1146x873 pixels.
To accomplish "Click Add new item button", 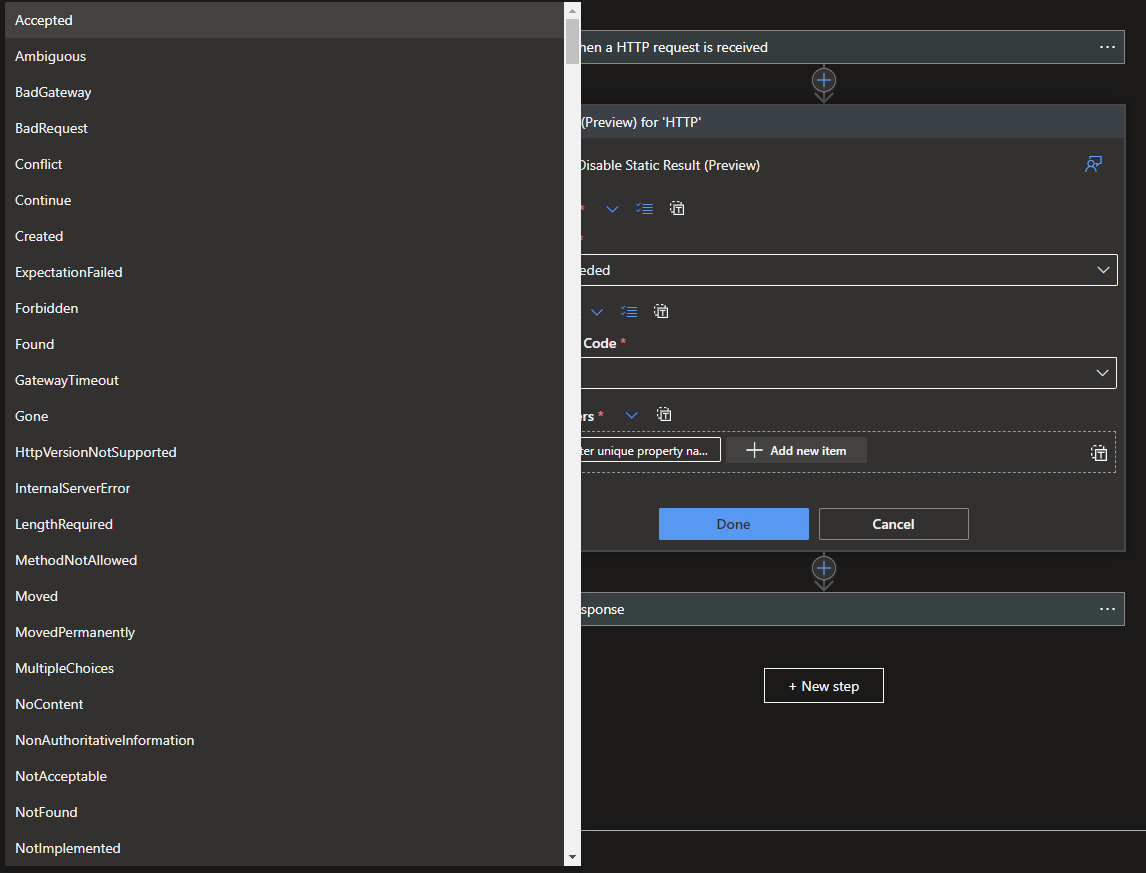I will tap(797, 450).
